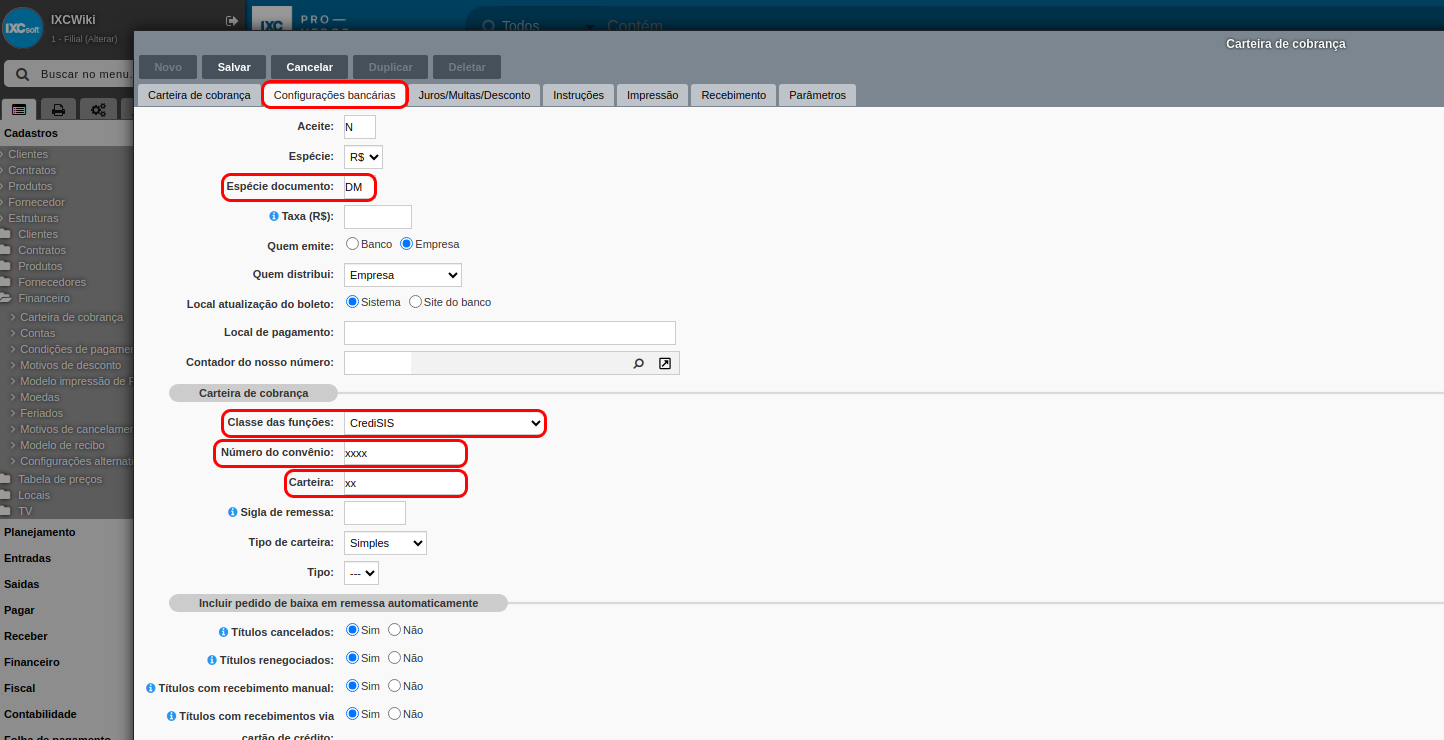The width and height of the screenshot is (1444, 740).
Task: Switch to Configurações bancárias tab
Action: (334, 95)
